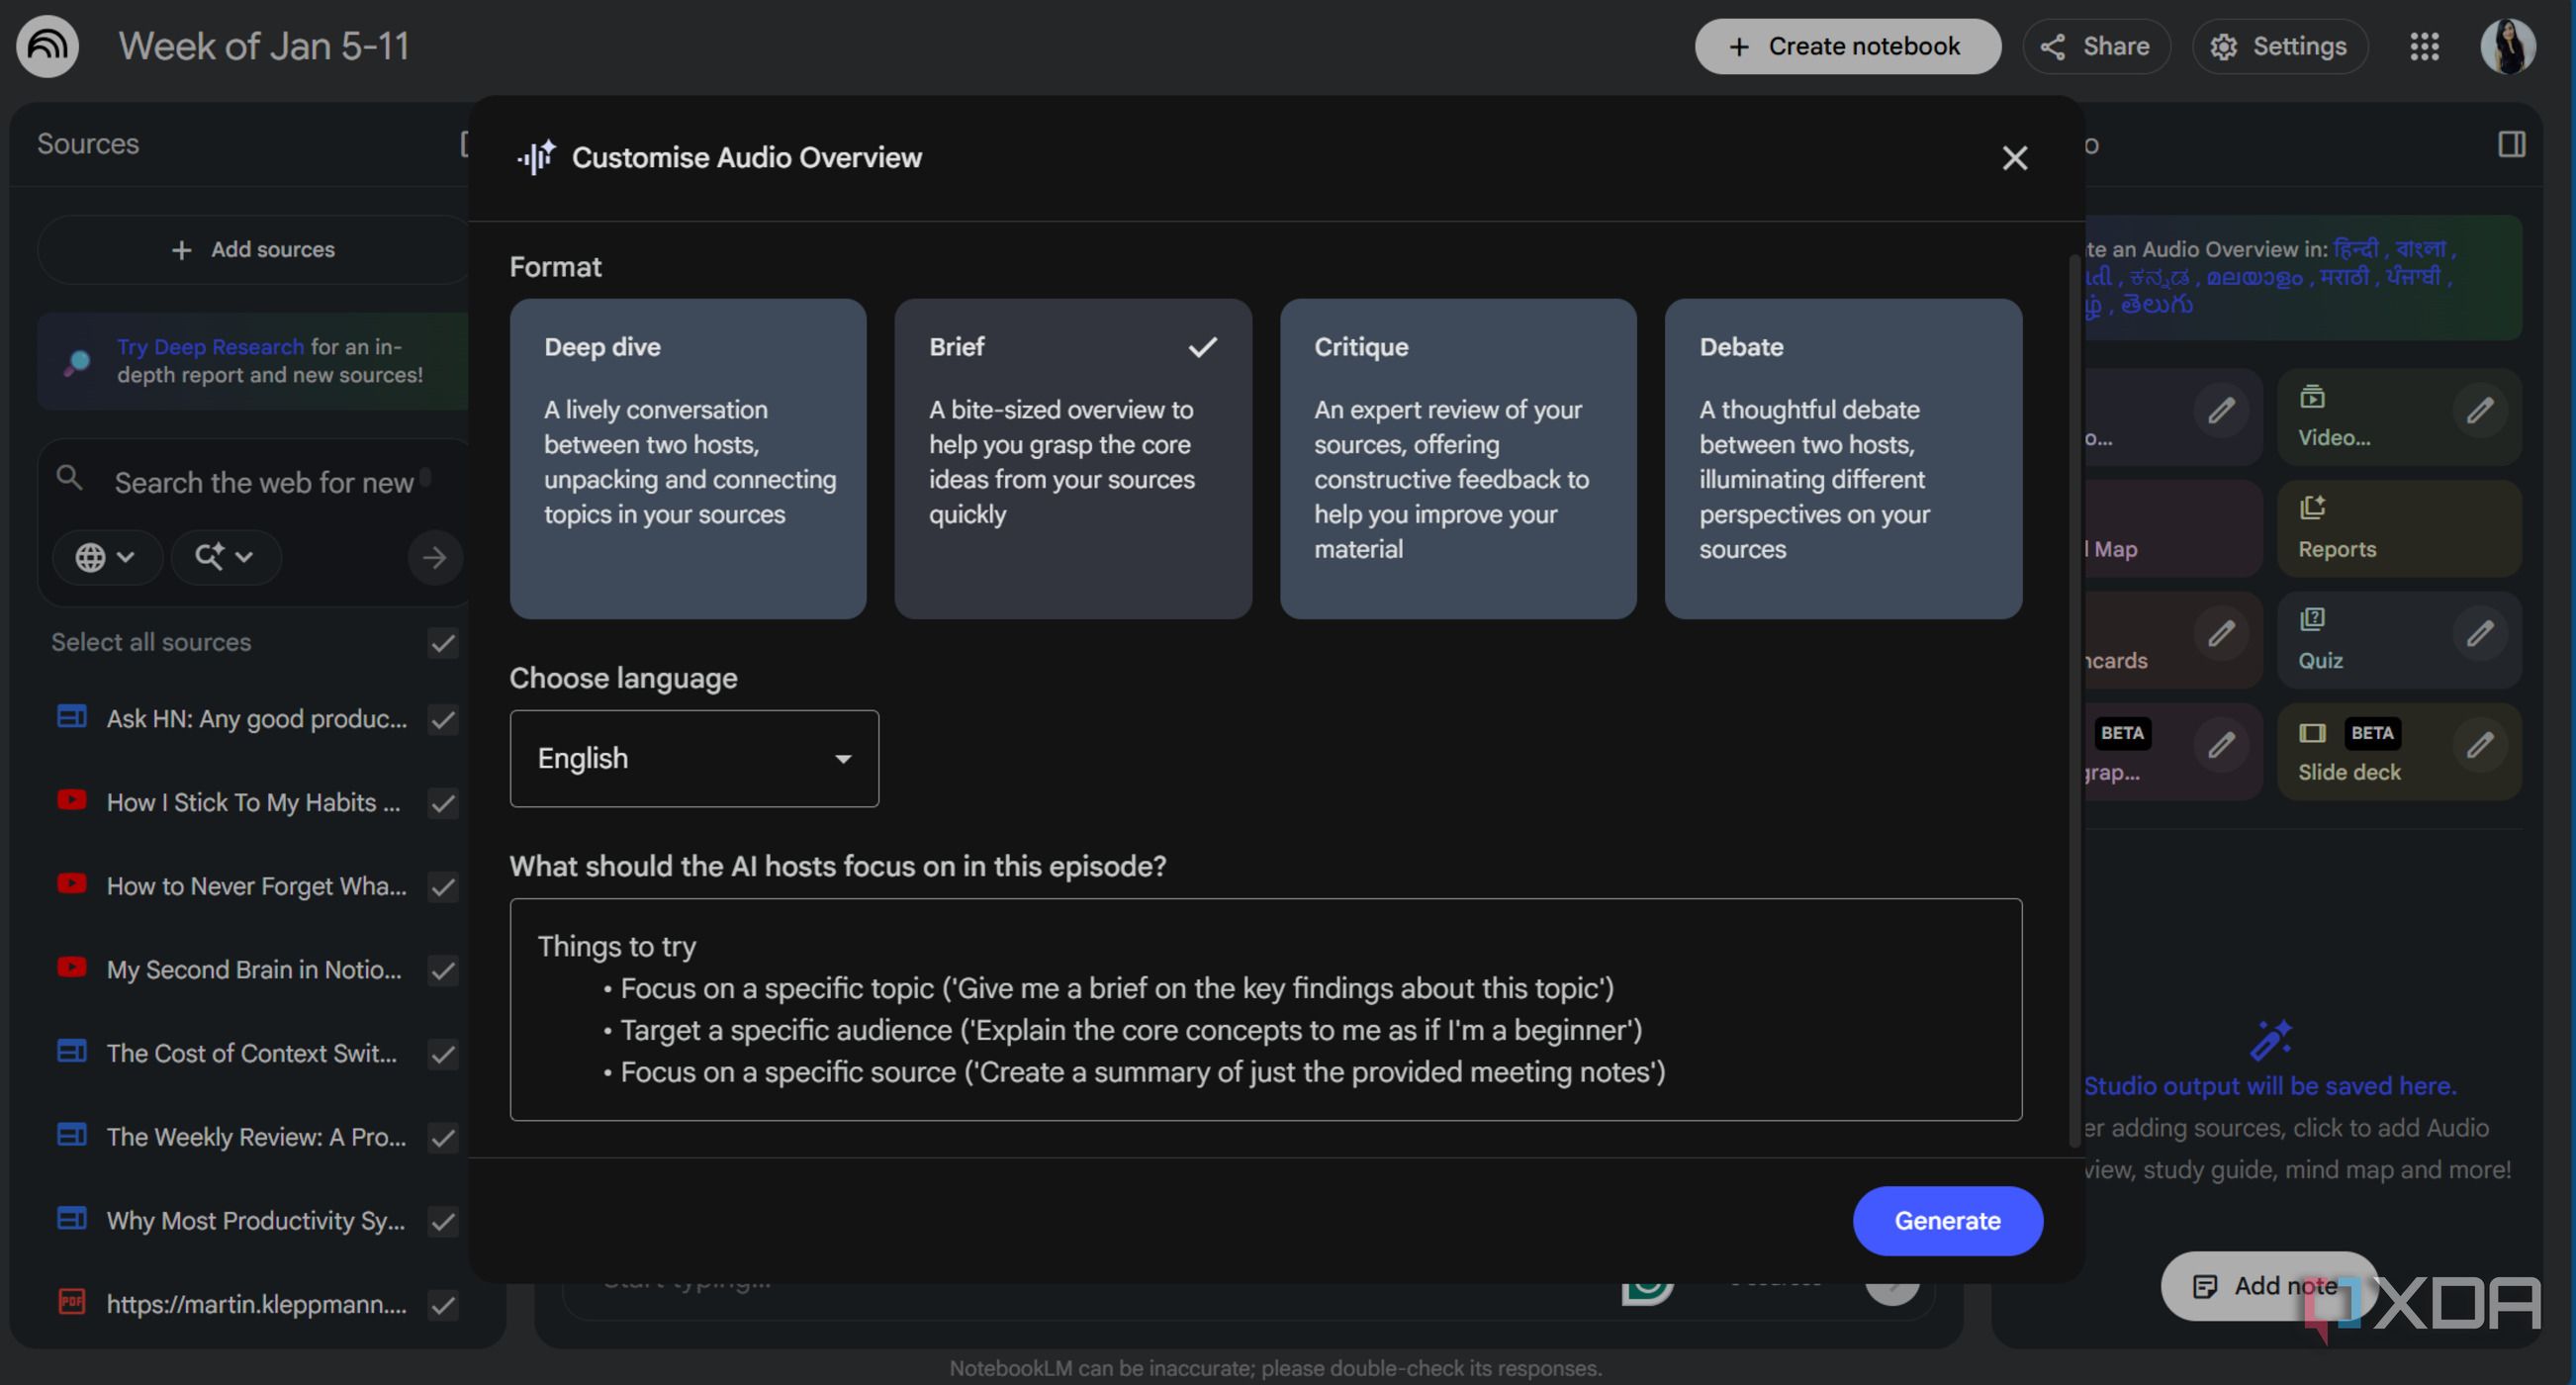
Task: Choose the Debate format
Action: (x=1843, y=458)
